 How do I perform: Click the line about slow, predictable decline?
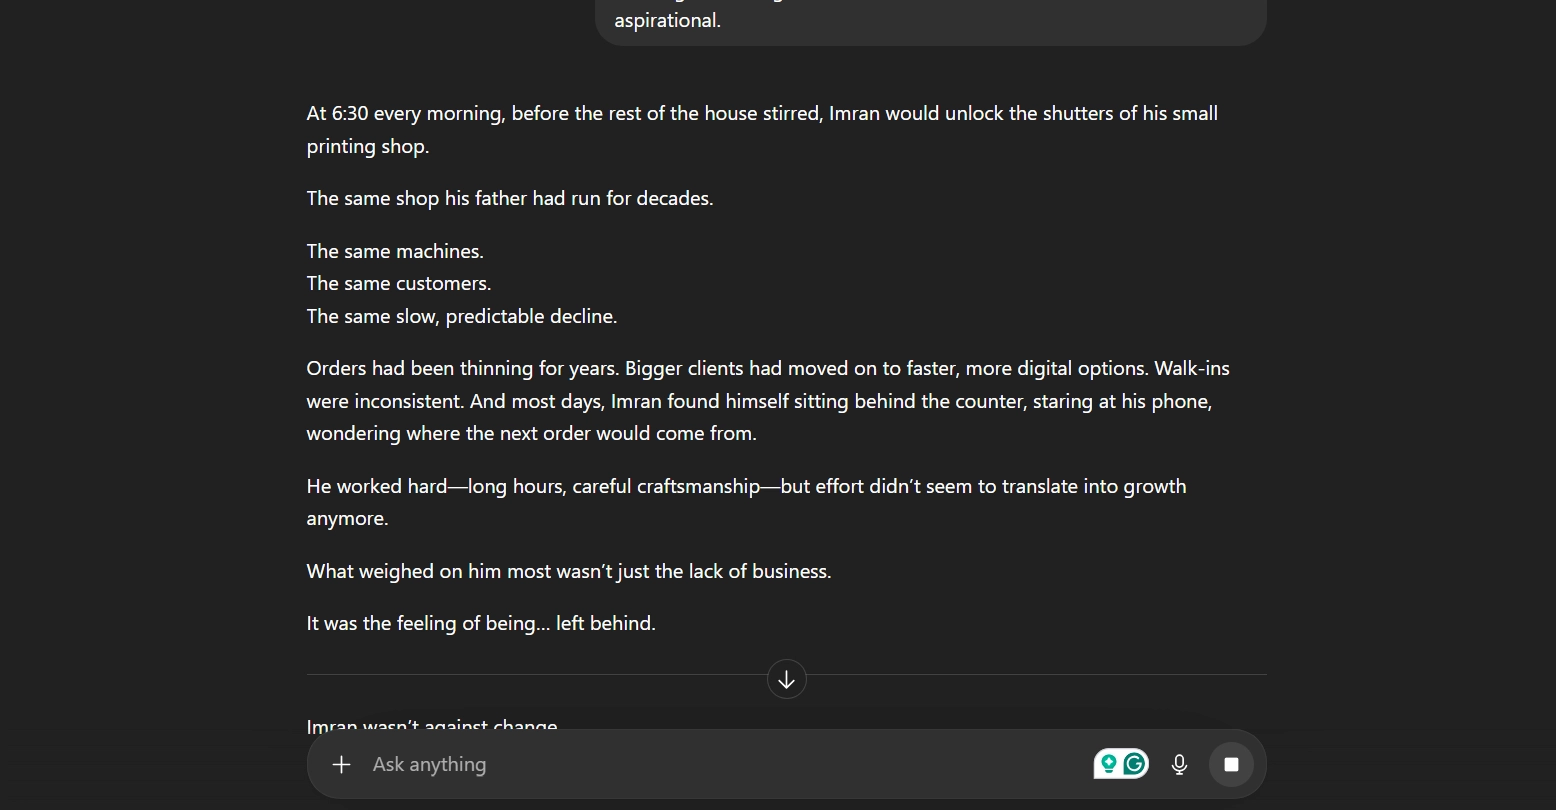click(462, 317)
